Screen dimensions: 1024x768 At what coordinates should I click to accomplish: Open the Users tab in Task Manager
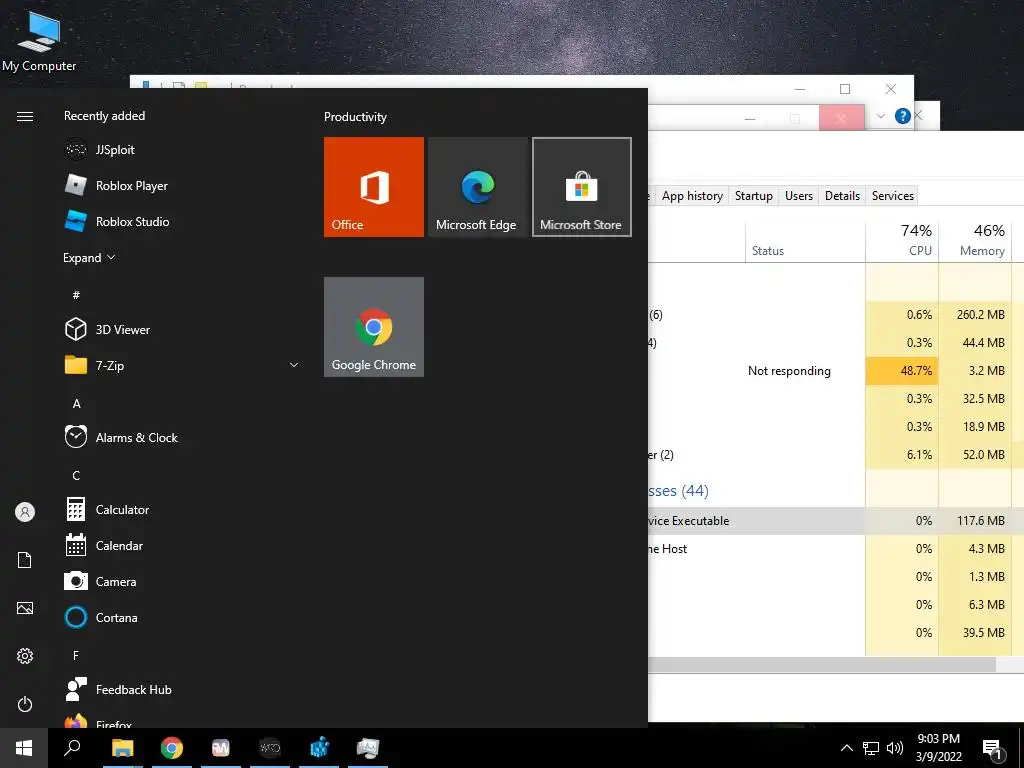click(799, 196)
